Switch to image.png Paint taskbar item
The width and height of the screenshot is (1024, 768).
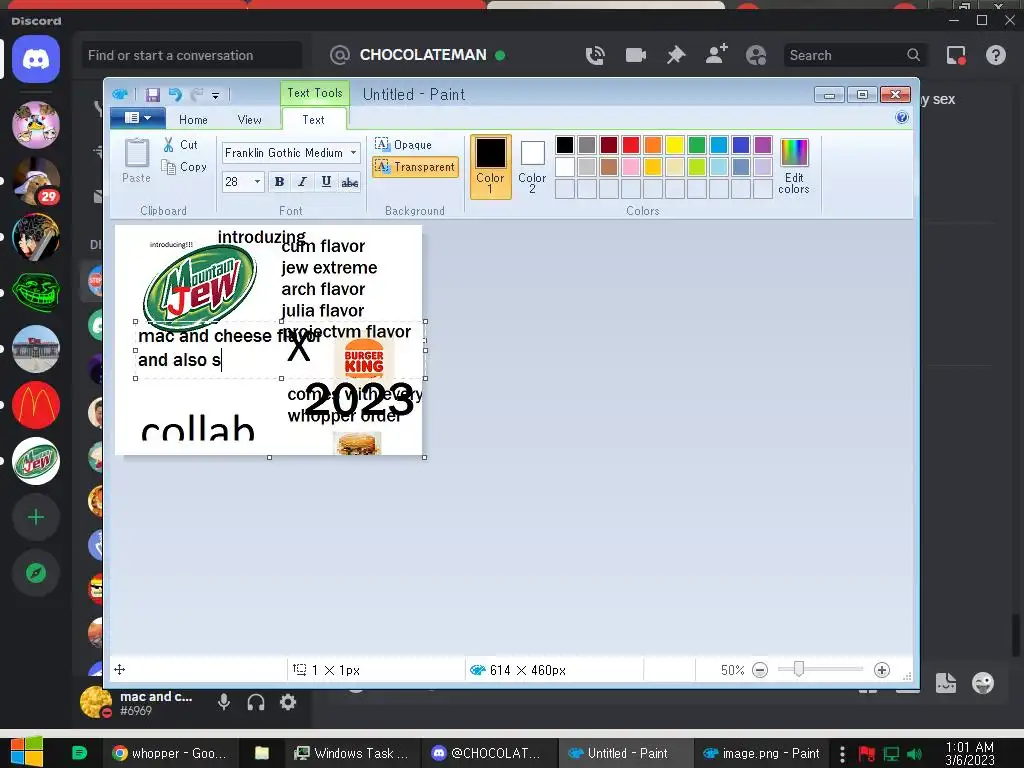click(761, 753)
